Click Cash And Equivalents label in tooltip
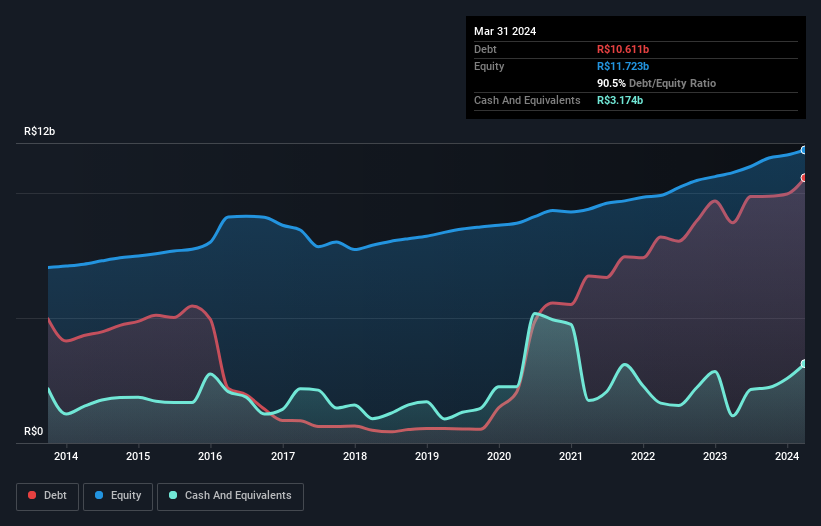 (527, 100)
